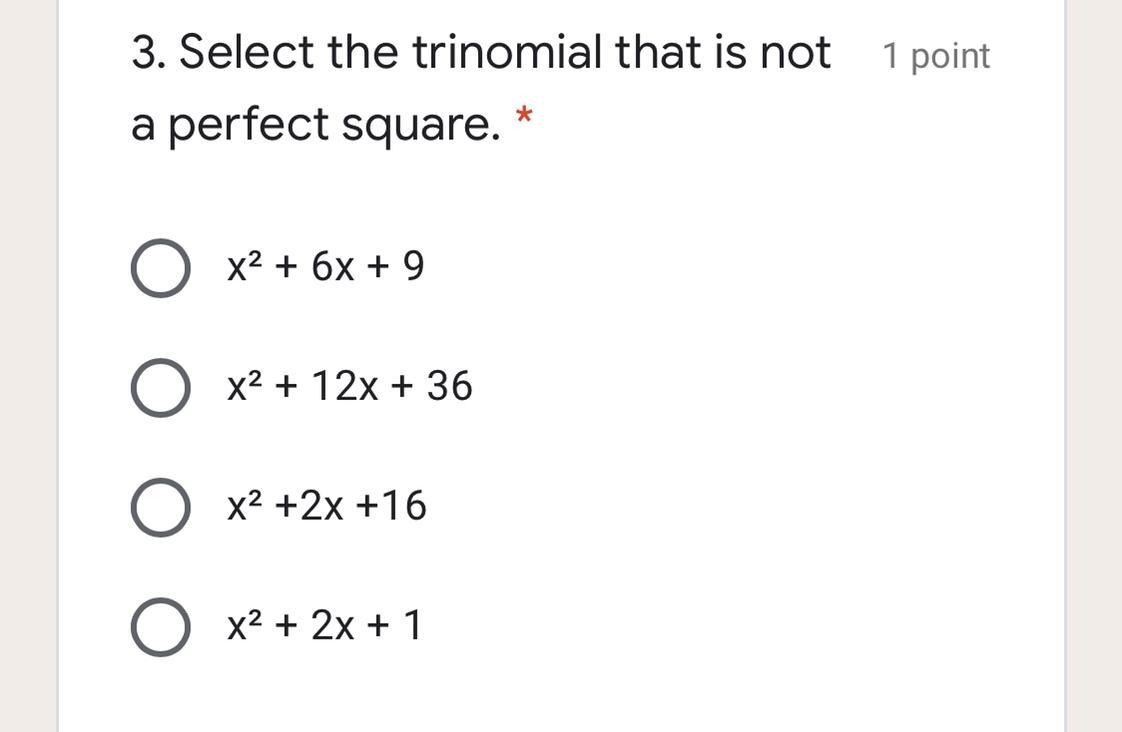Viewport: 1122px width, 732px height.
Task: Choose the x² + 12x + 36 radio option
Action: click(x=161, y=388)
